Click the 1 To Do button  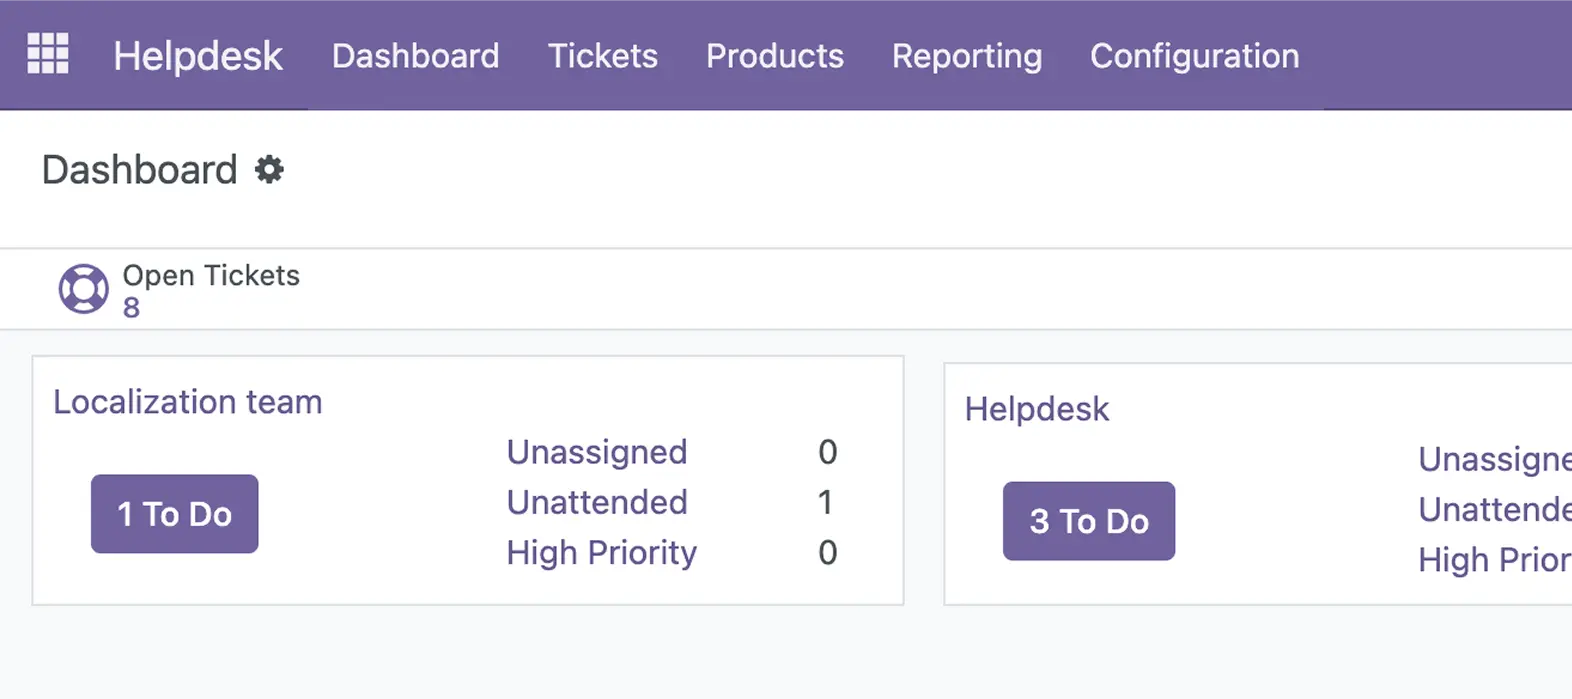pos(175,514)
